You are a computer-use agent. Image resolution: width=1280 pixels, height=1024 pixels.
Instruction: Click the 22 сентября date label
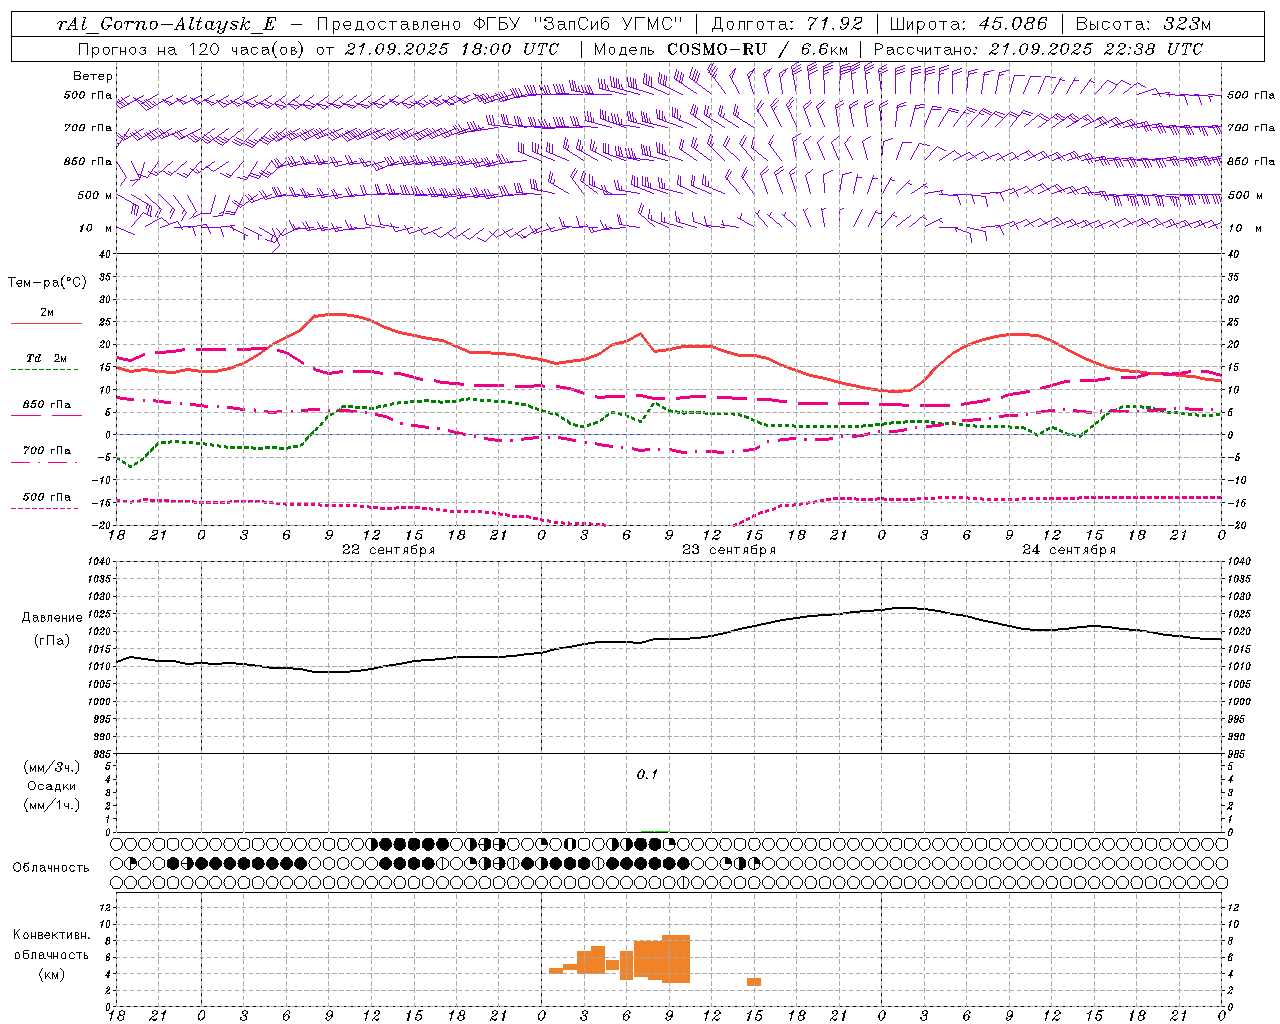point(388,550)
